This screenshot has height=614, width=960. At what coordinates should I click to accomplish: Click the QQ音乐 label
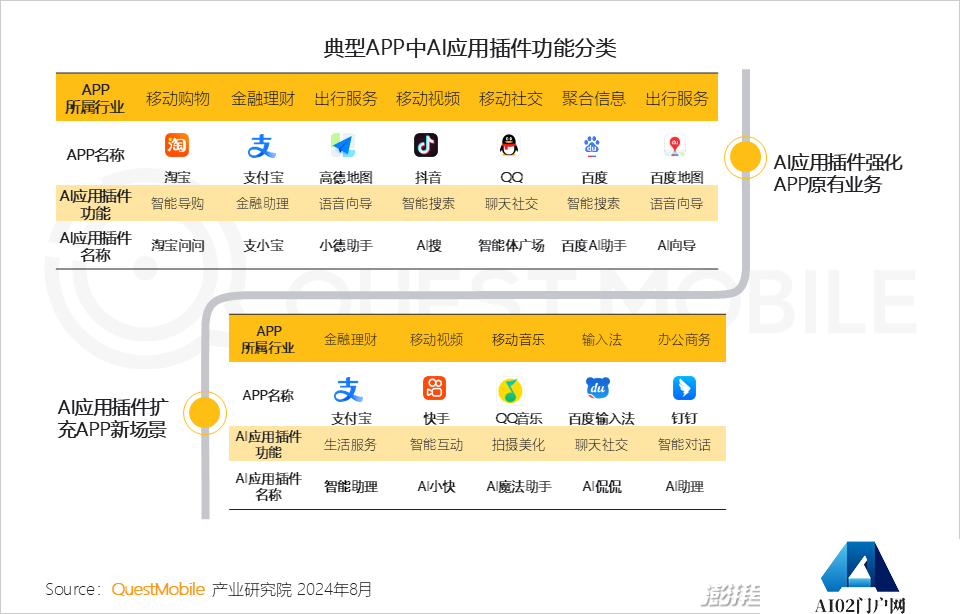point(519,419)
